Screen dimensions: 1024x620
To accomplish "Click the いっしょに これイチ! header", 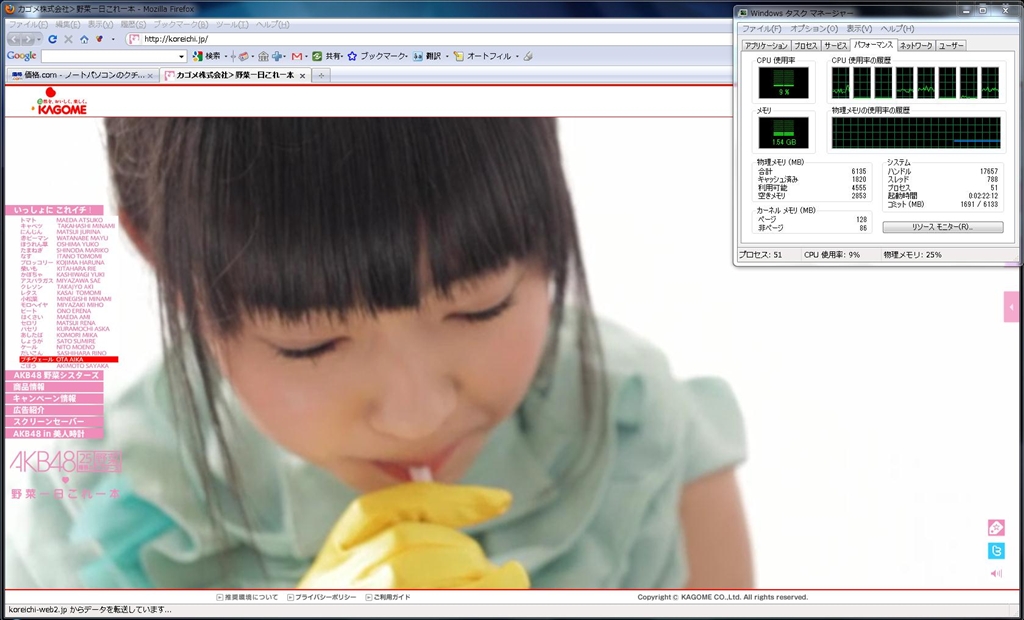I will pyautogui.click(x=54, y=210).
